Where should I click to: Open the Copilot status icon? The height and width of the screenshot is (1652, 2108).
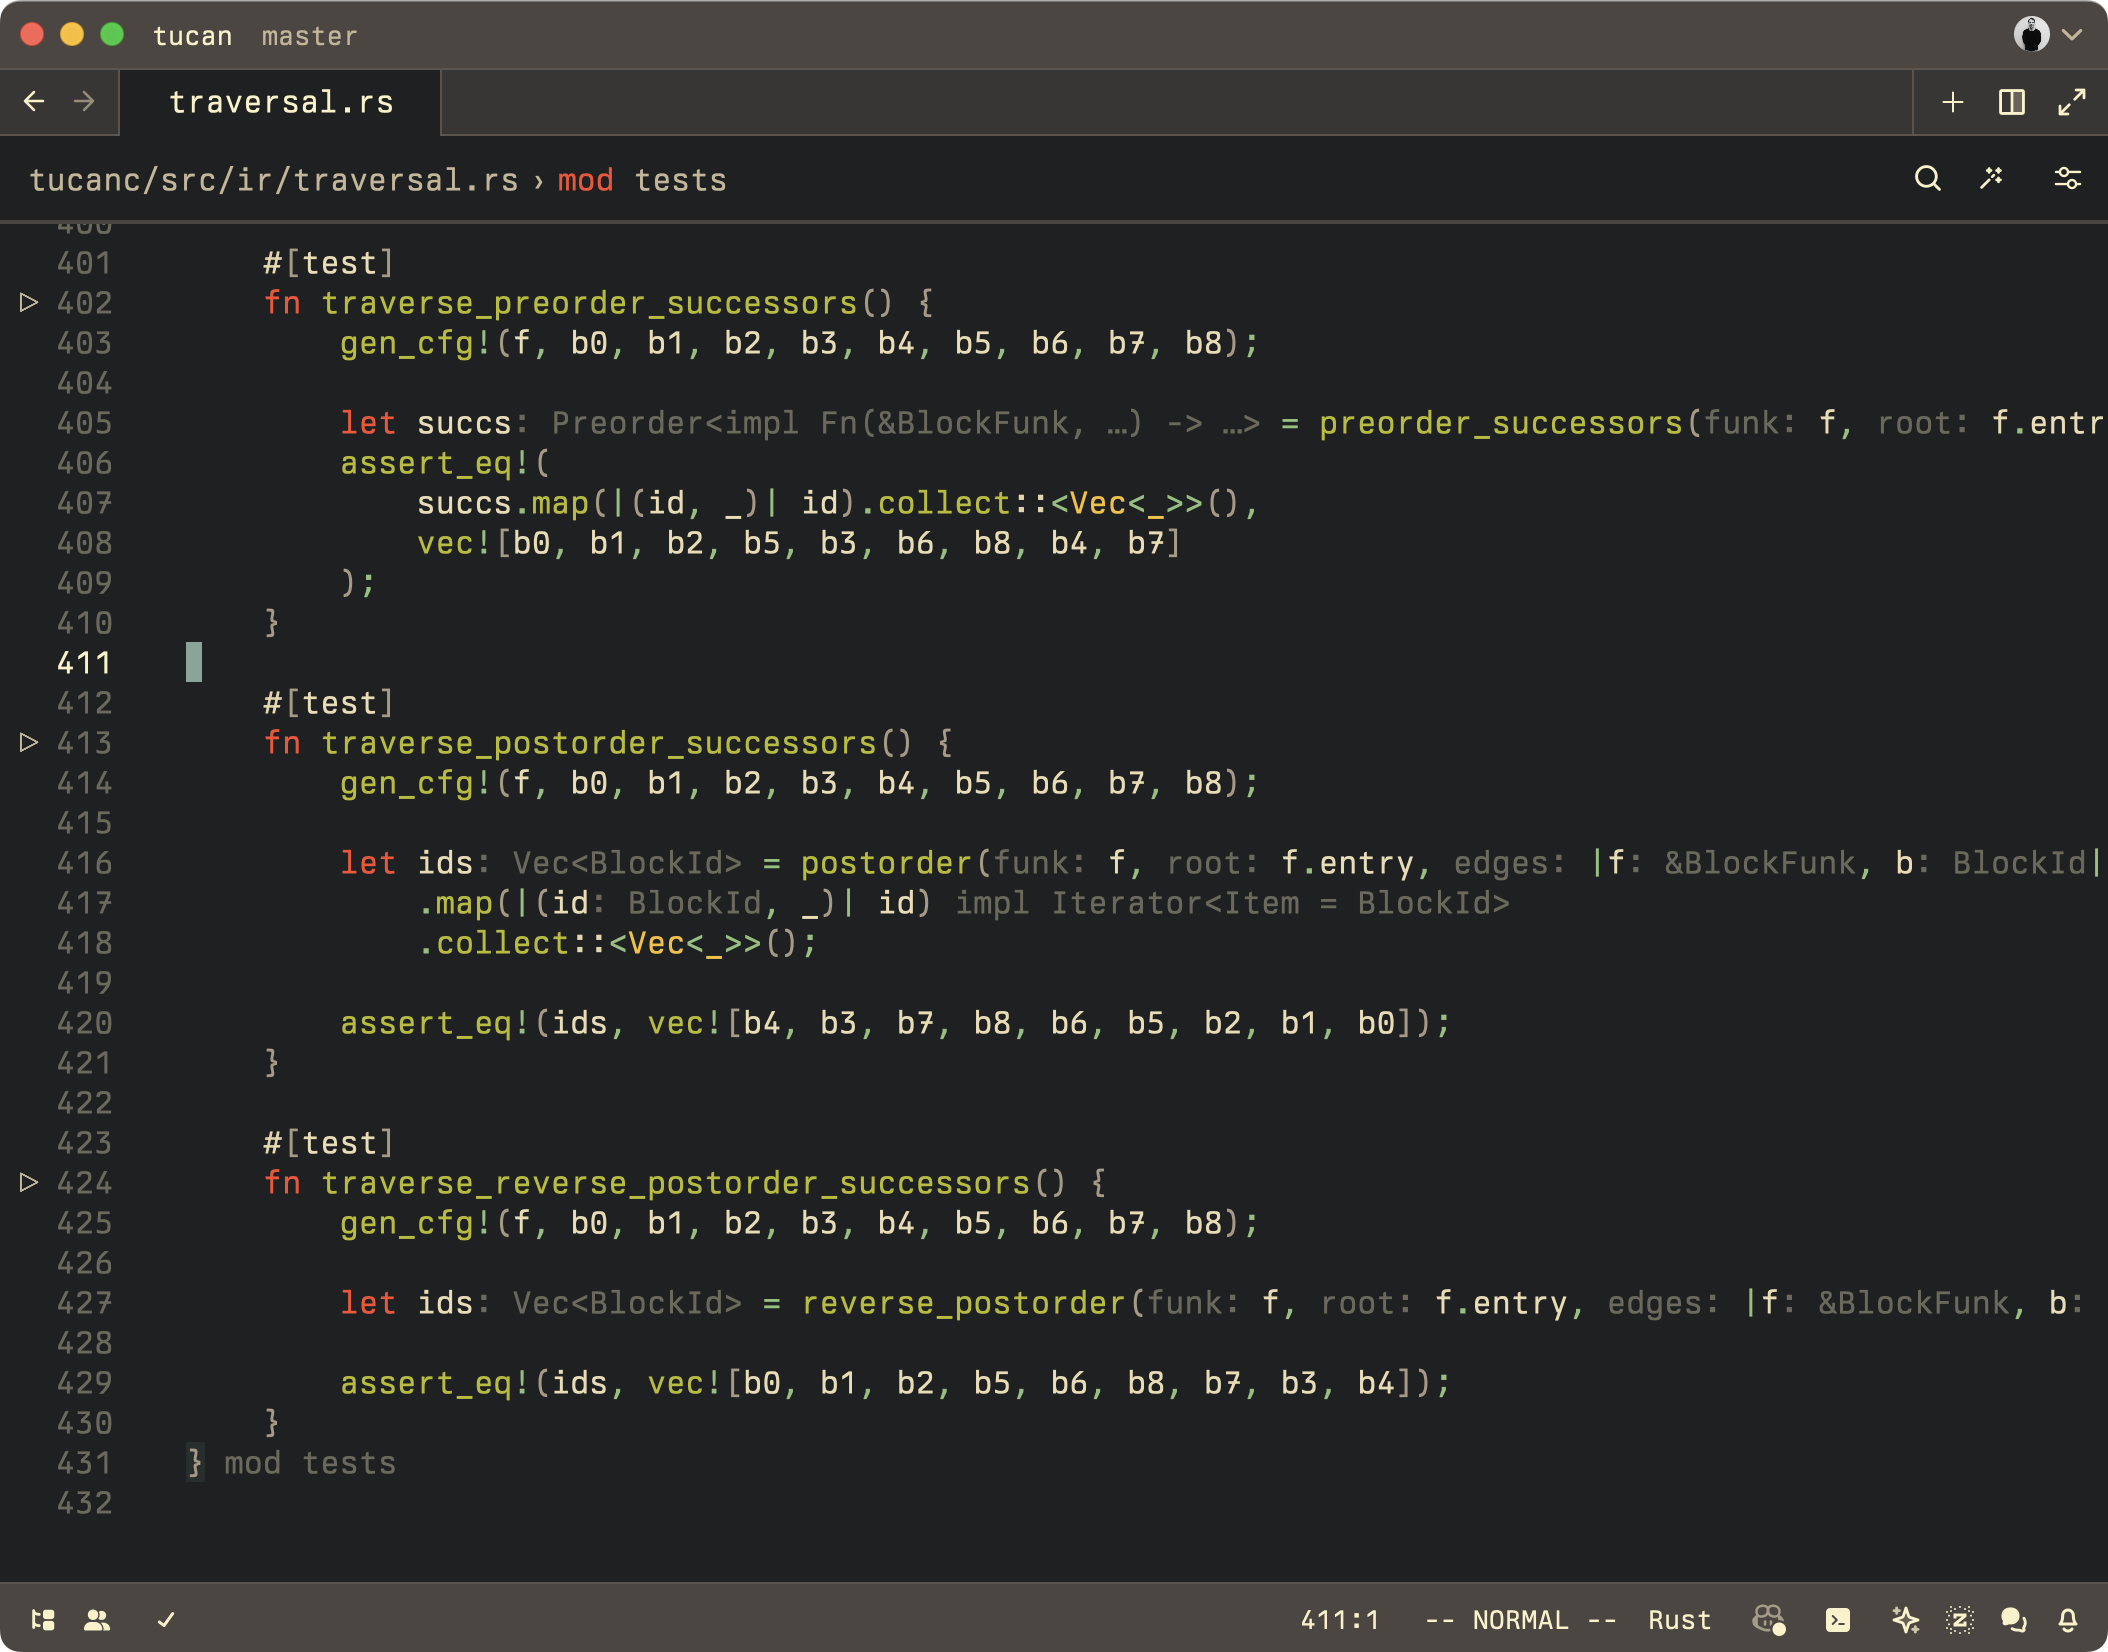pos(1768,1619)
